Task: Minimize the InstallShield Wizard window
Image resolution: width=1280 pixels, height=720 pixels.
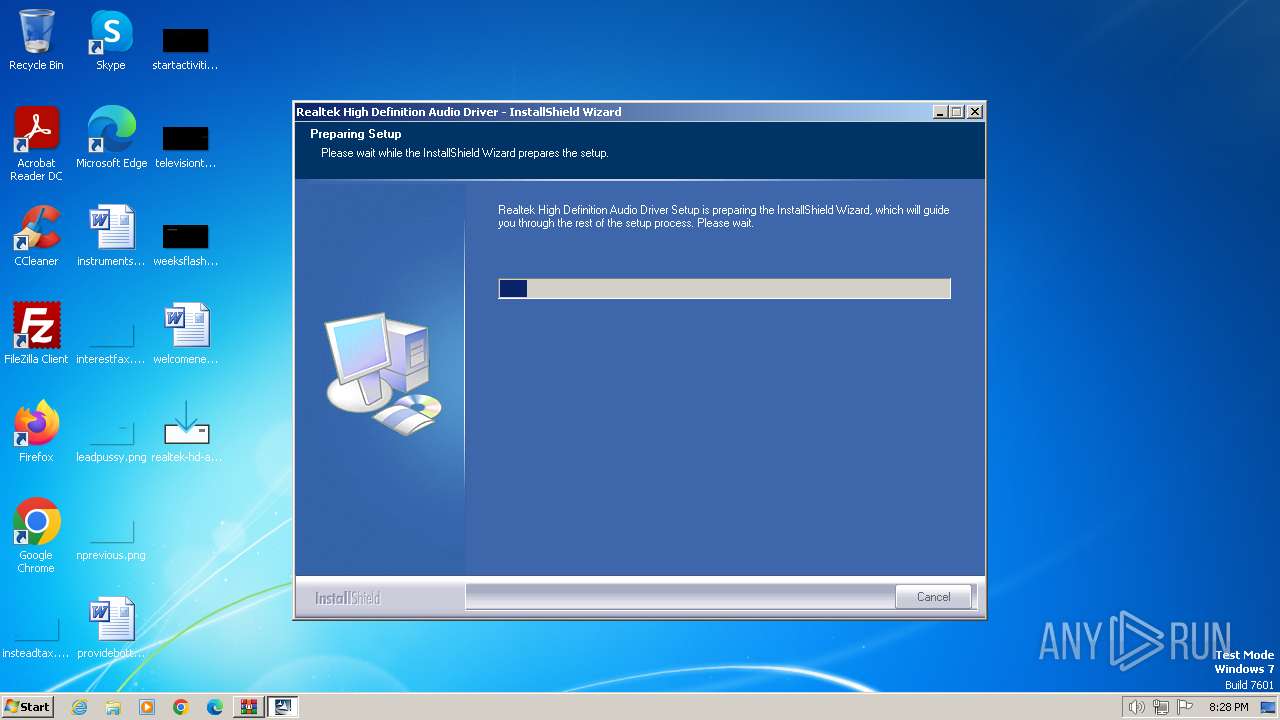Action: tap(940, 112)
